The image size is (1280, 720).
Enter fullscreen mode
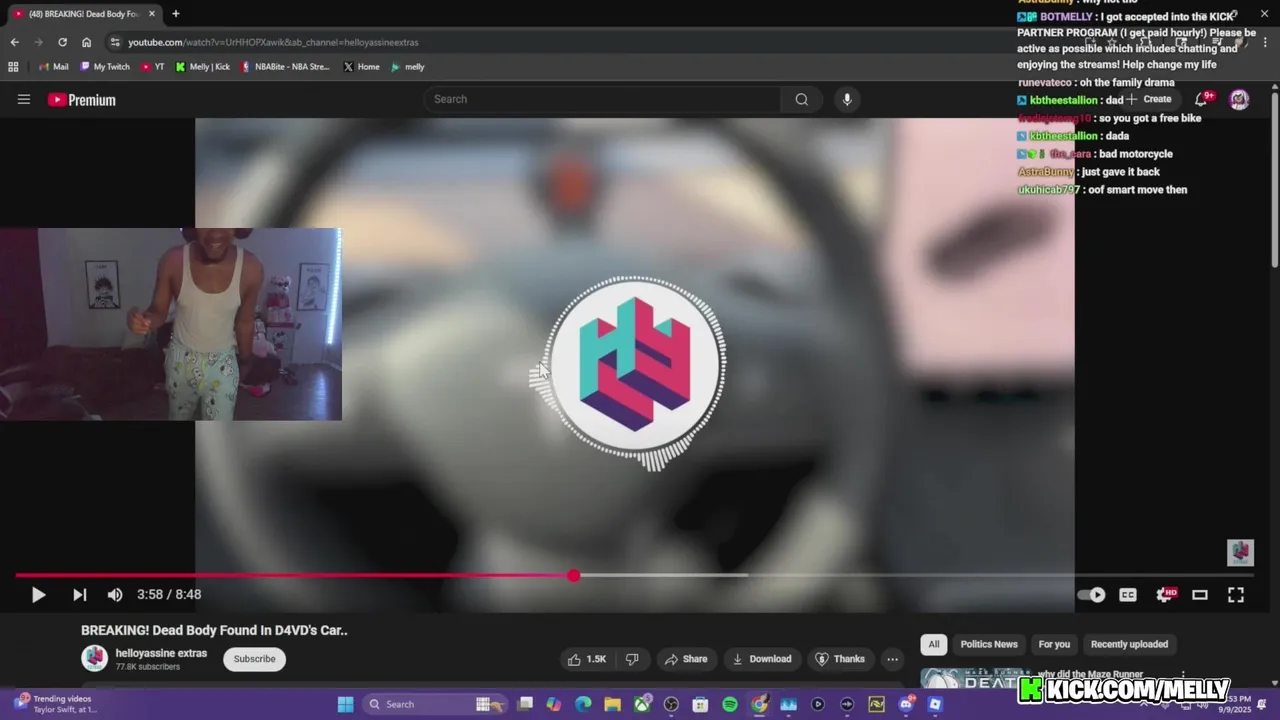coord(1236,595)
